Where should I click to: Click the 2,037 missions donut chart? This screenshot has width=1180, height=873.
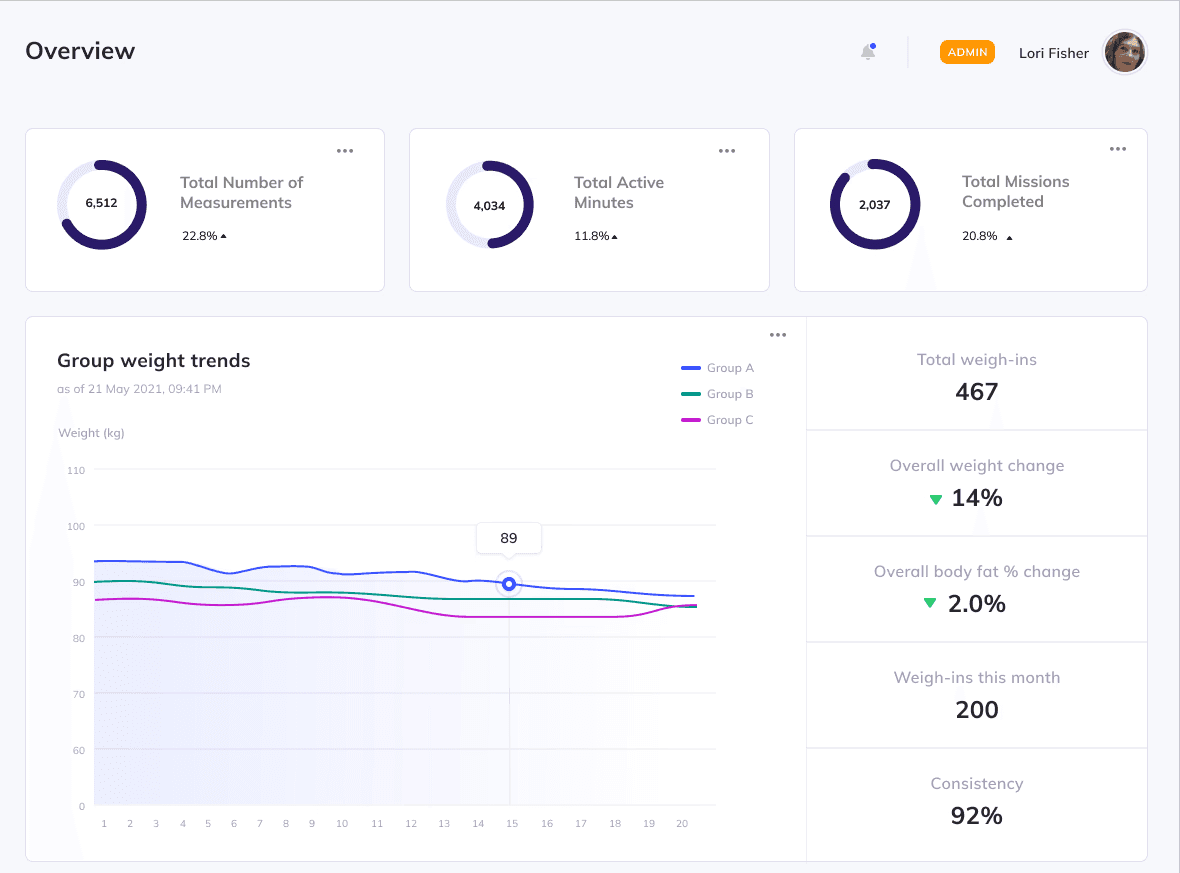875,204
